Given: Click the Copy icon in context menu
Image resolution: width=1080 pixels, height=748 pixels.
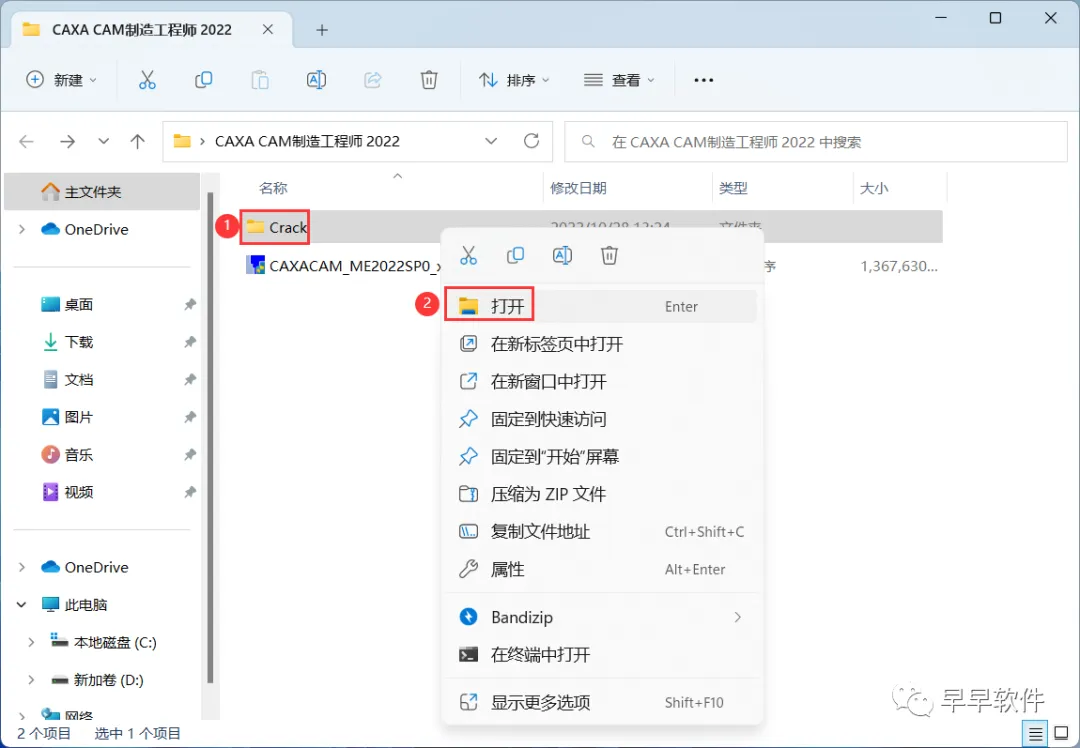Looking at the screenshot, I should pos(515,256).
